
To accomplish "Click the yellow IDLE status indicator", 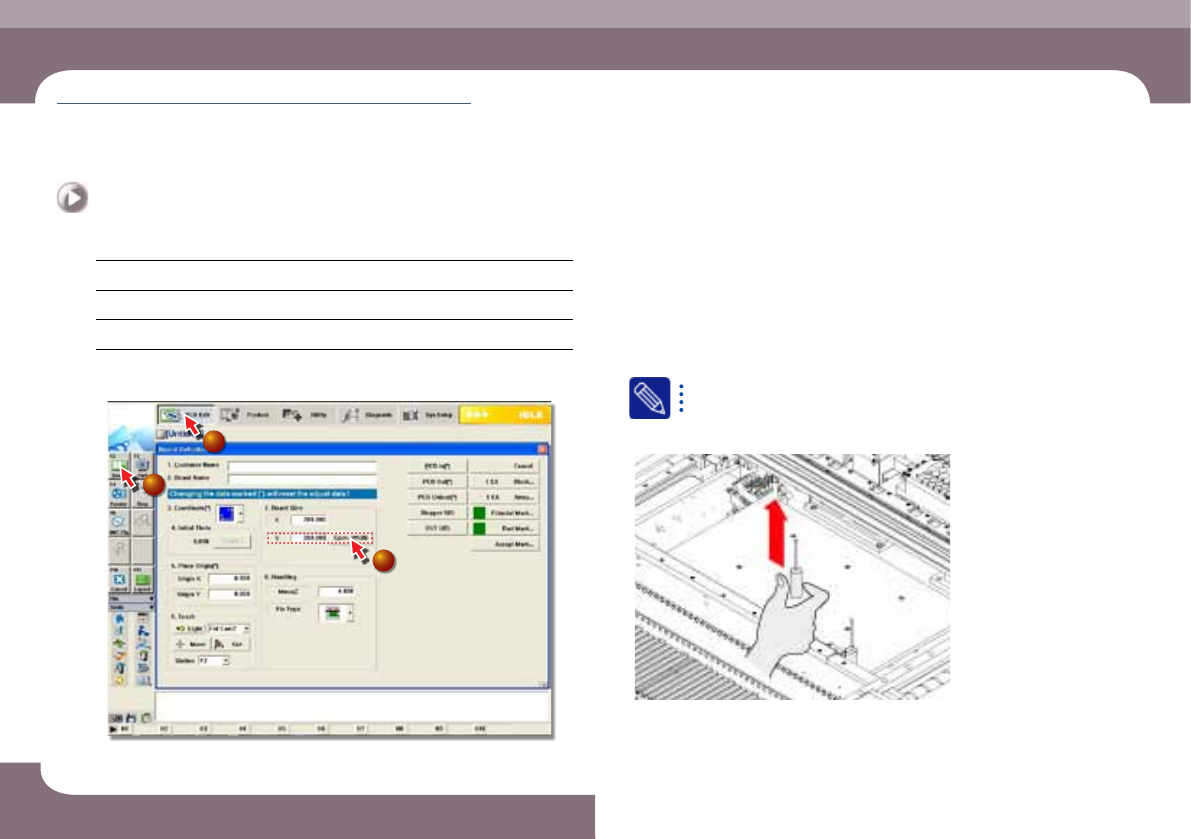I will 504,415.
